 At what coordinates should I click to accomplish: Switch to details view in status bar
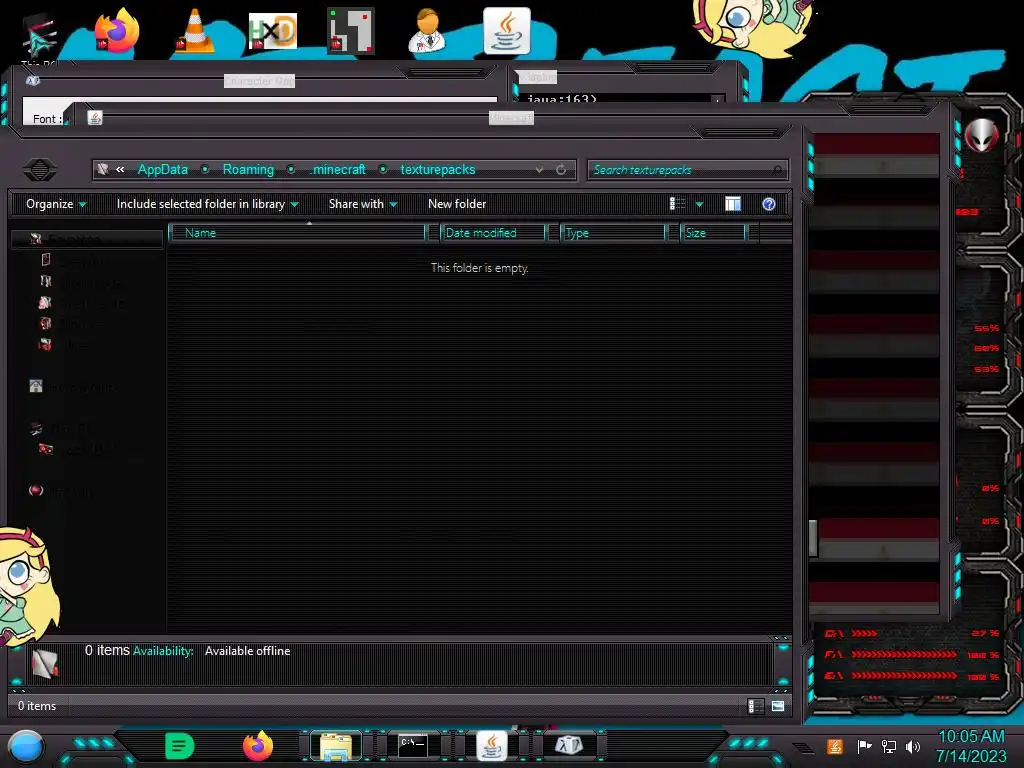click(756, 706)
